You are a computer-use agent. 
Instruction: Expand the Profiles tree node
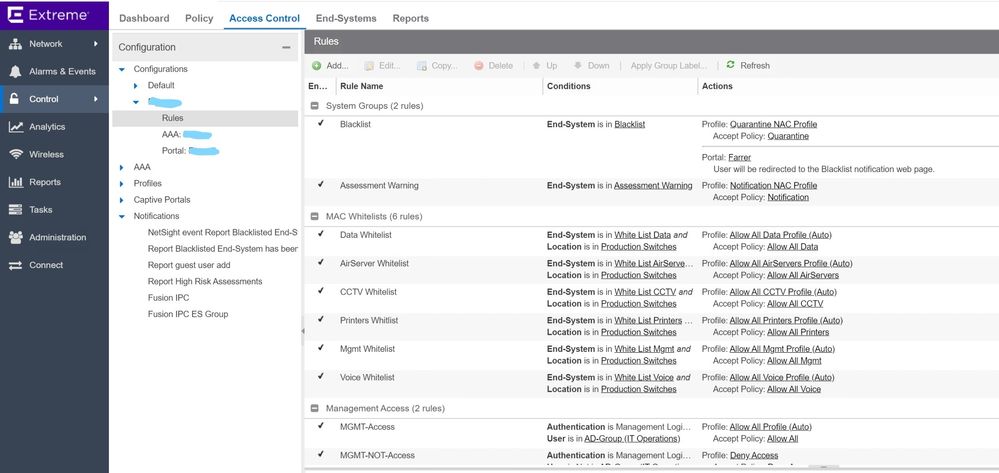point(122,184)
